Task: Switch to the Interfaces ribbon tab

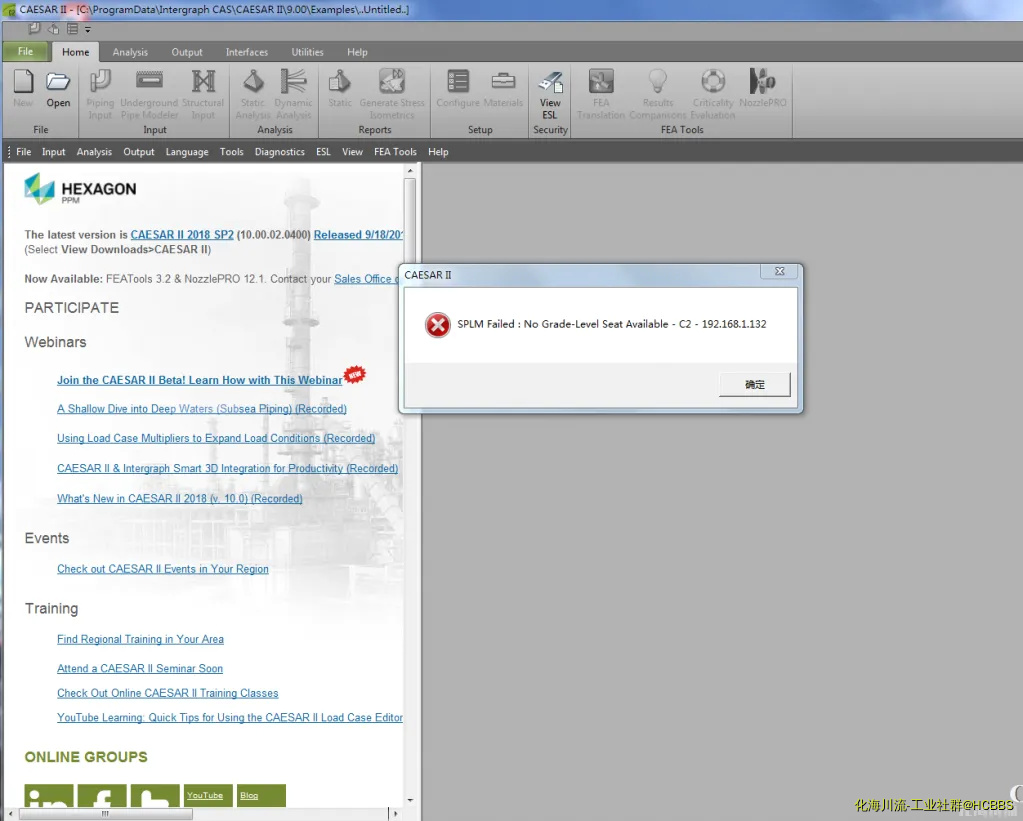Action: [x=247, y=52]
